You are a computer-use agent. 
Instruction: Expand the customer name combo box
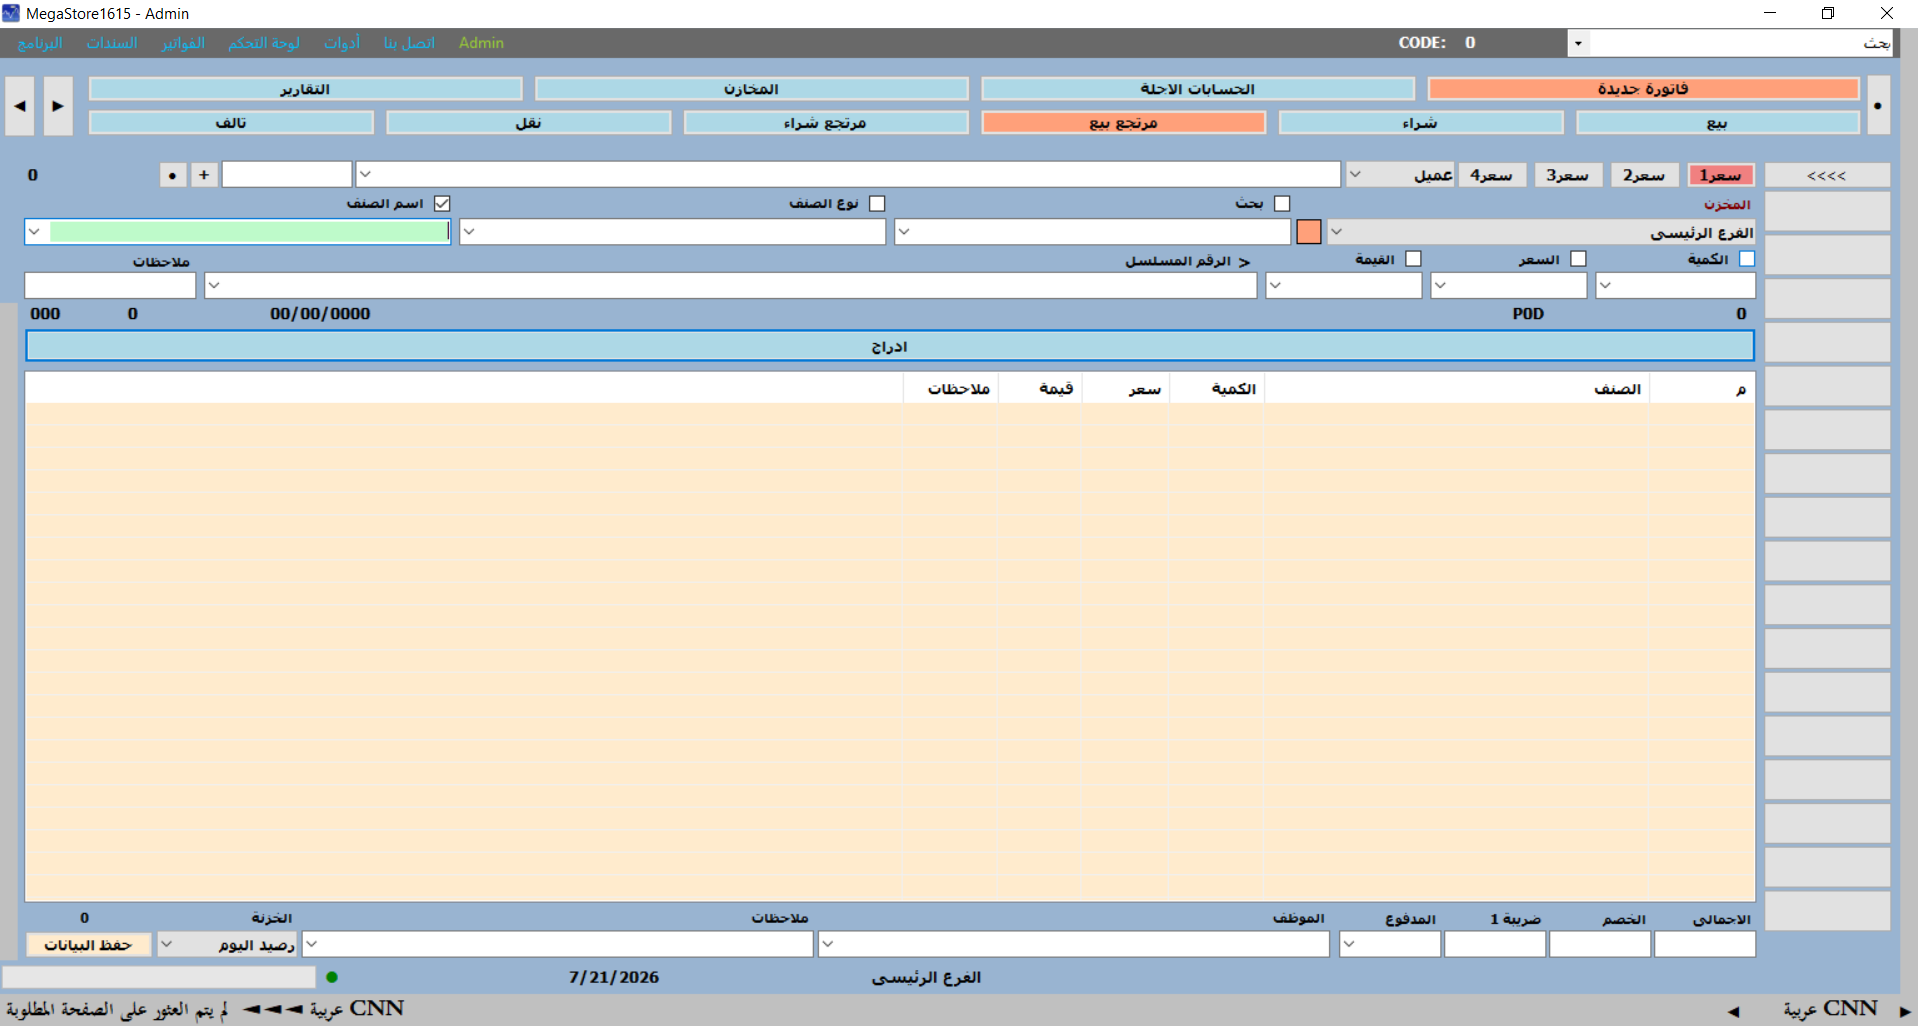[x=365, y=174]
